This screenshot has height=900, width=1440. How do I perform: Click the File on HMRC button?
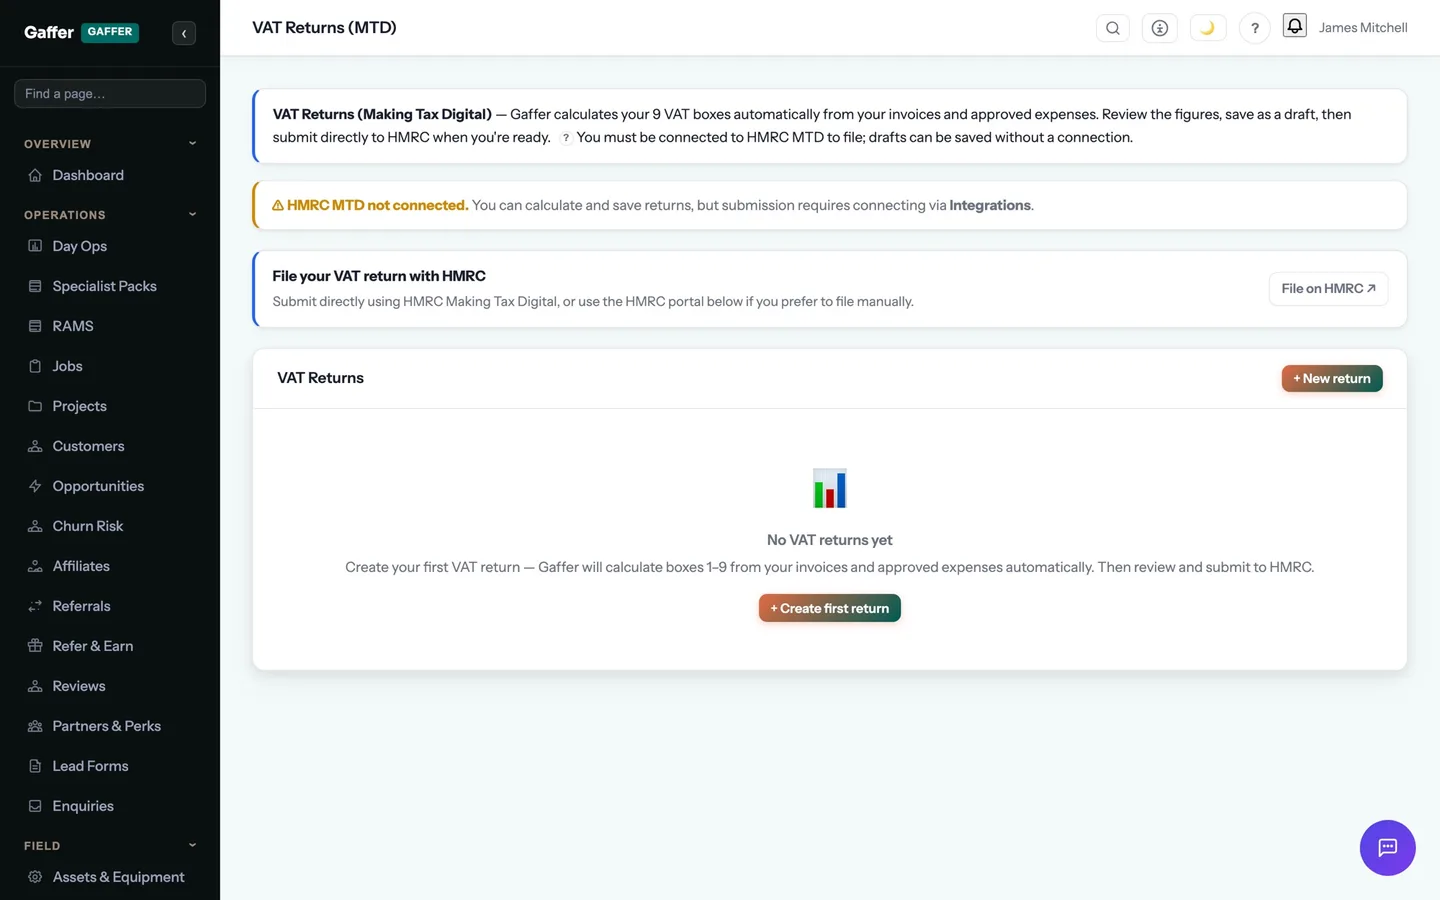(x=1328, y=289)
